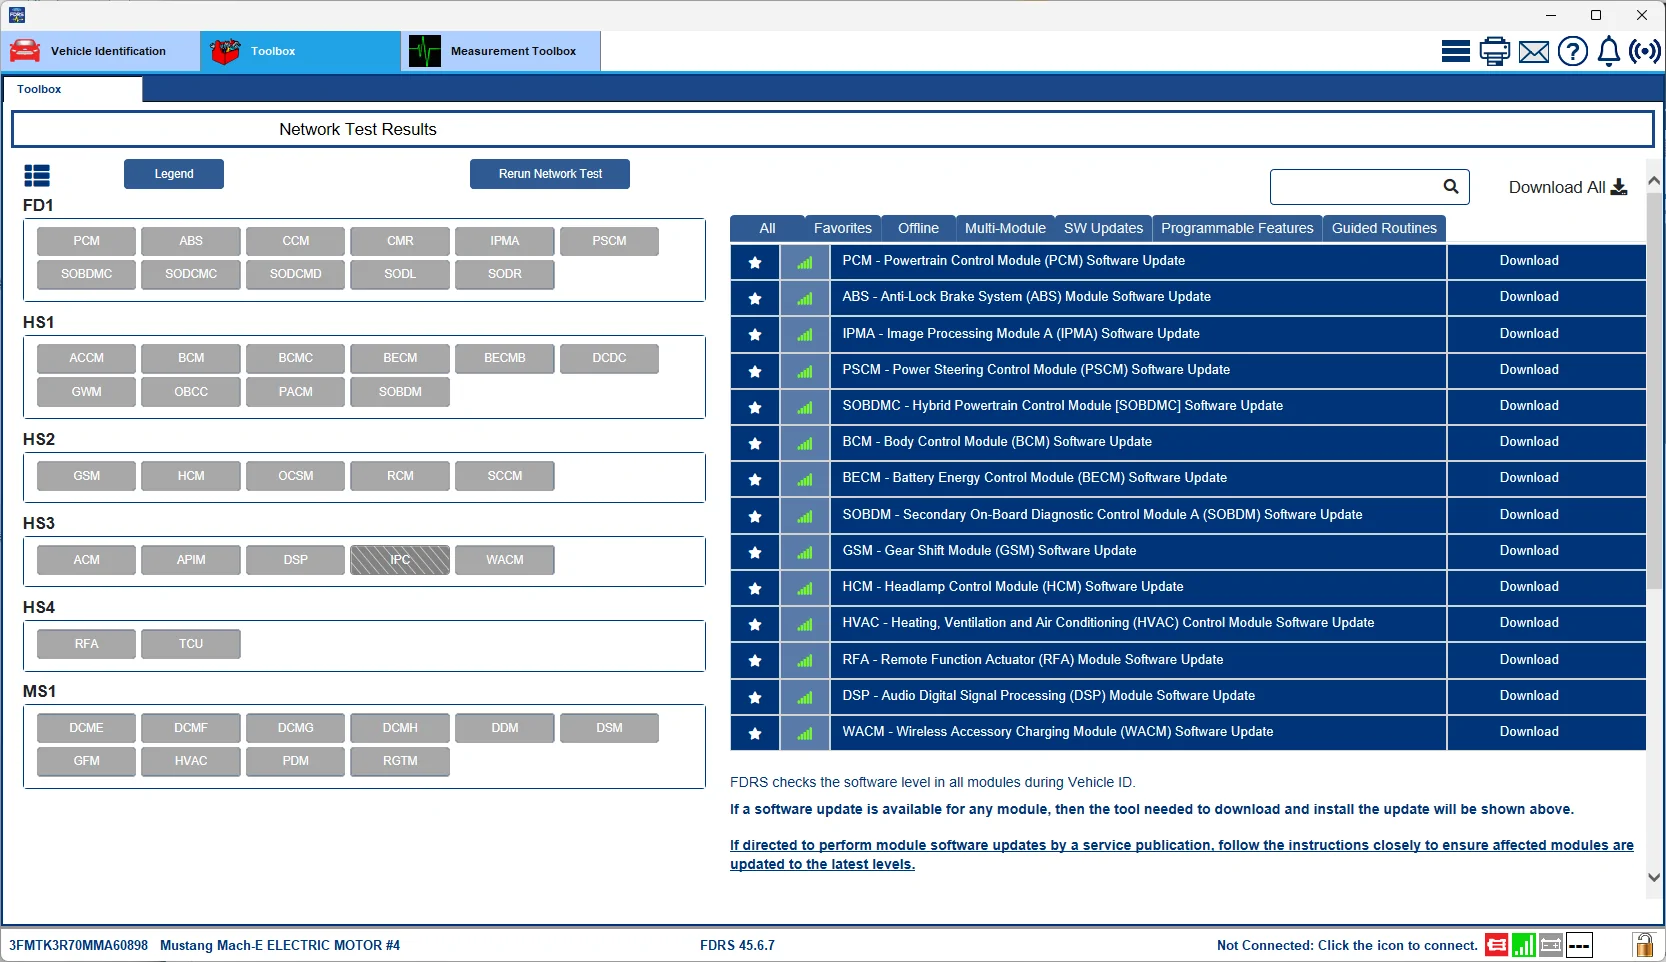Toggle favorite star for IPMA Software Update
This screenshot has width=1666, height=962.
point(755,334)
